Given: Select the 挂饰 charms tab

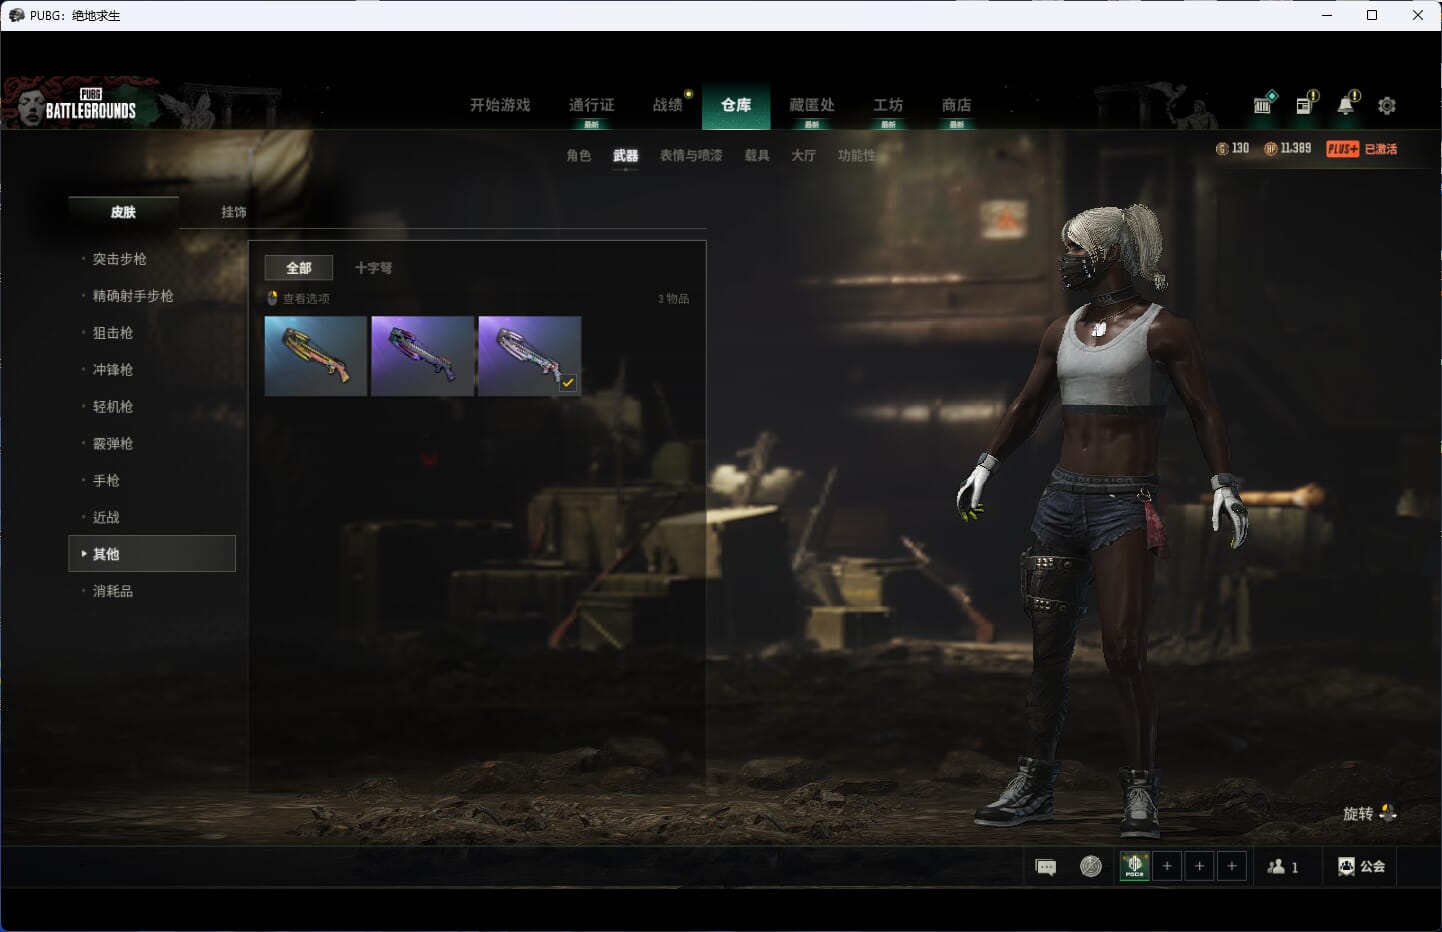Looking at the screenshot, I should point(234,212).
